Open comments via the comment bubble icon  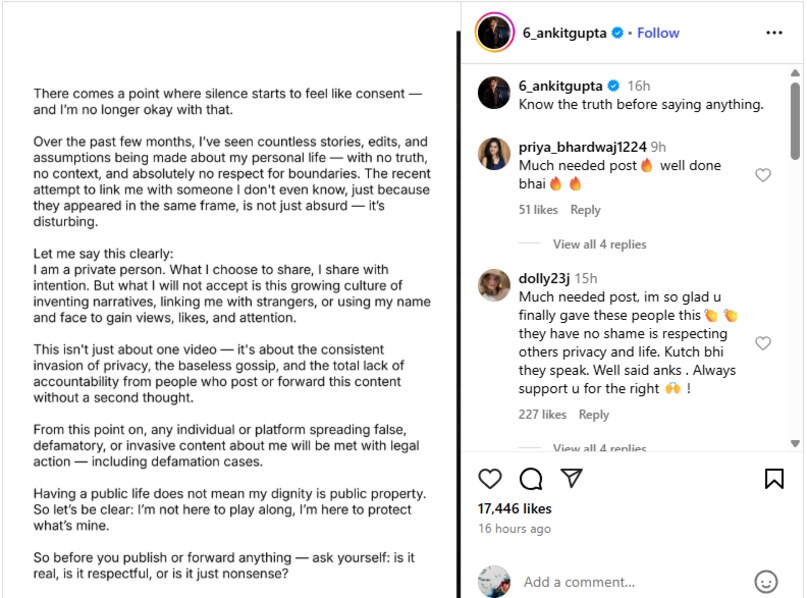click(530, 479)
